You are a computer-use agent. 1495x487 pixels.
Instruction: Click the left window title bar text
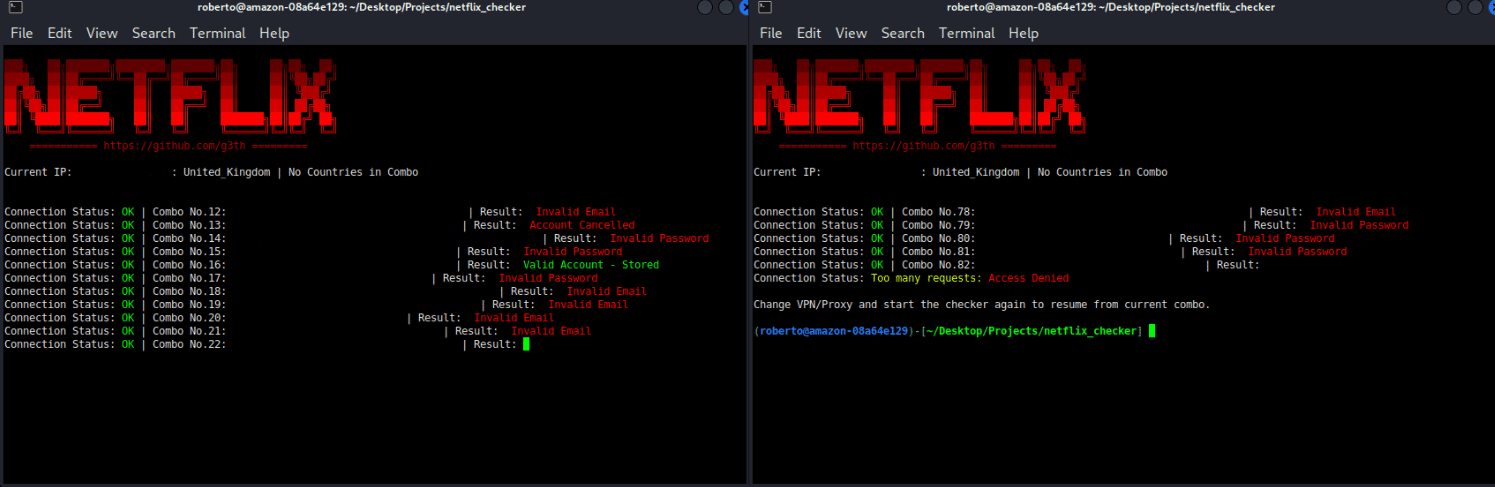click(x=361, y=7)
